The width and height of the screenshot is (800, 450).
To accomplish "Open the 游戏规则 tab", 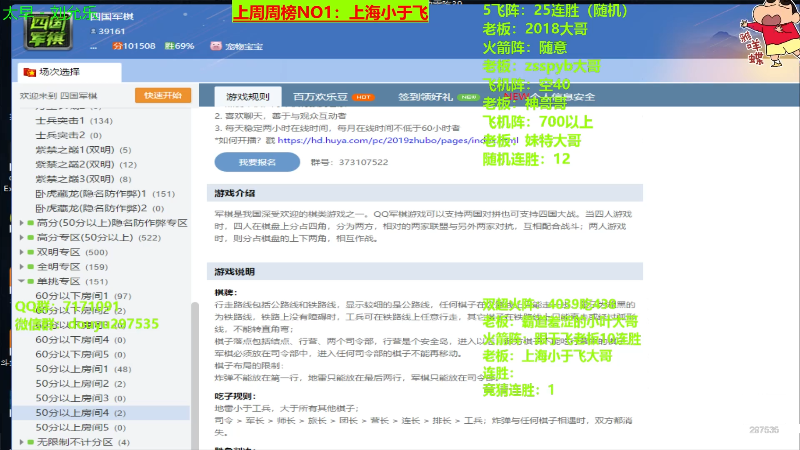I will coord(247,96).
